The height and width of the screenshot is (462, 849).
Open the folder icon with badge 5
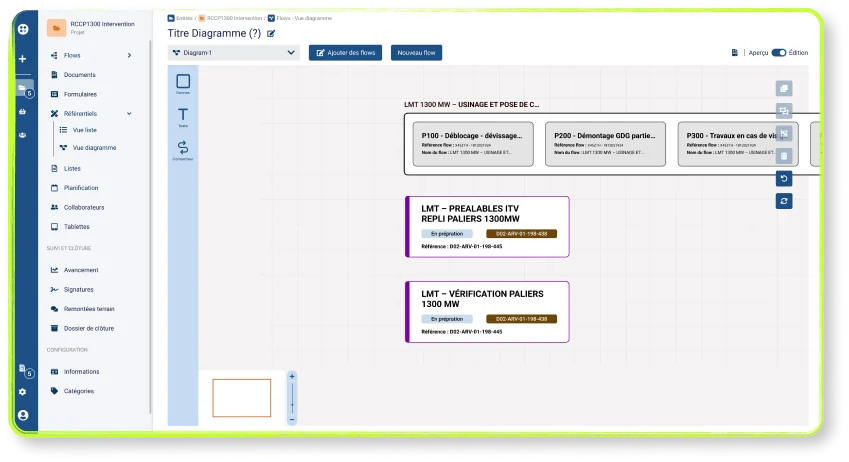coord(24,89)
